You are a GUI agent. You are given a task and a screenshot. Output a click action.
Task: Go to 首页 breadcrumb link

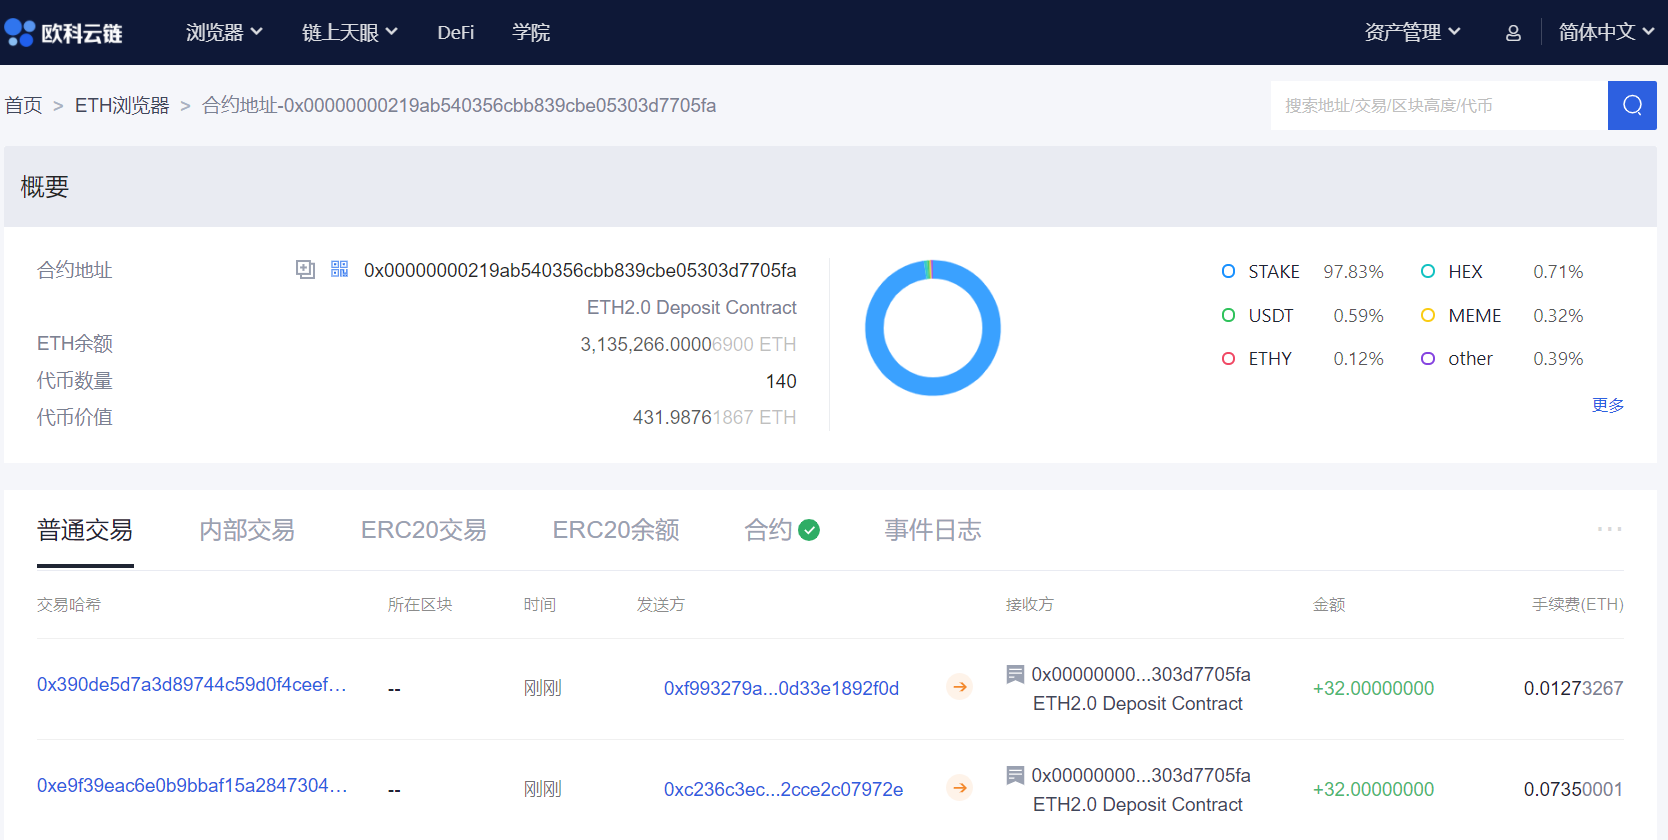coord(24,105)
